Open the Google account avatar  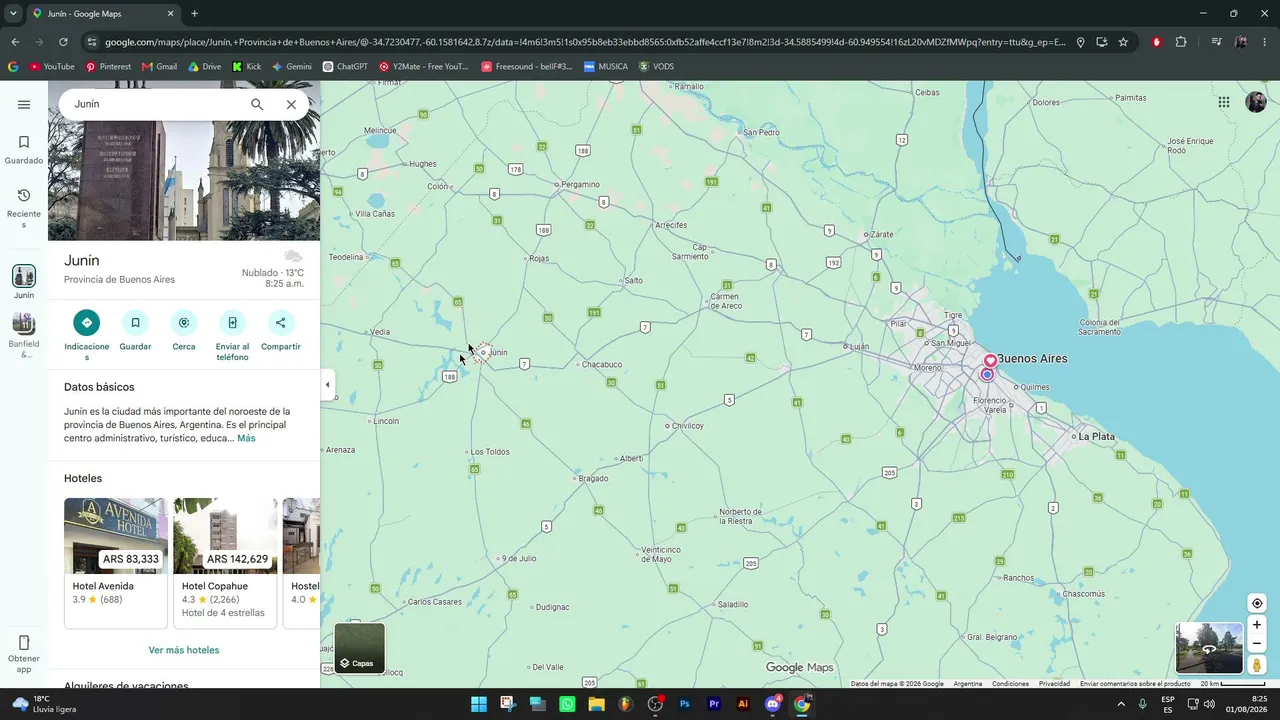[1256, 102]
